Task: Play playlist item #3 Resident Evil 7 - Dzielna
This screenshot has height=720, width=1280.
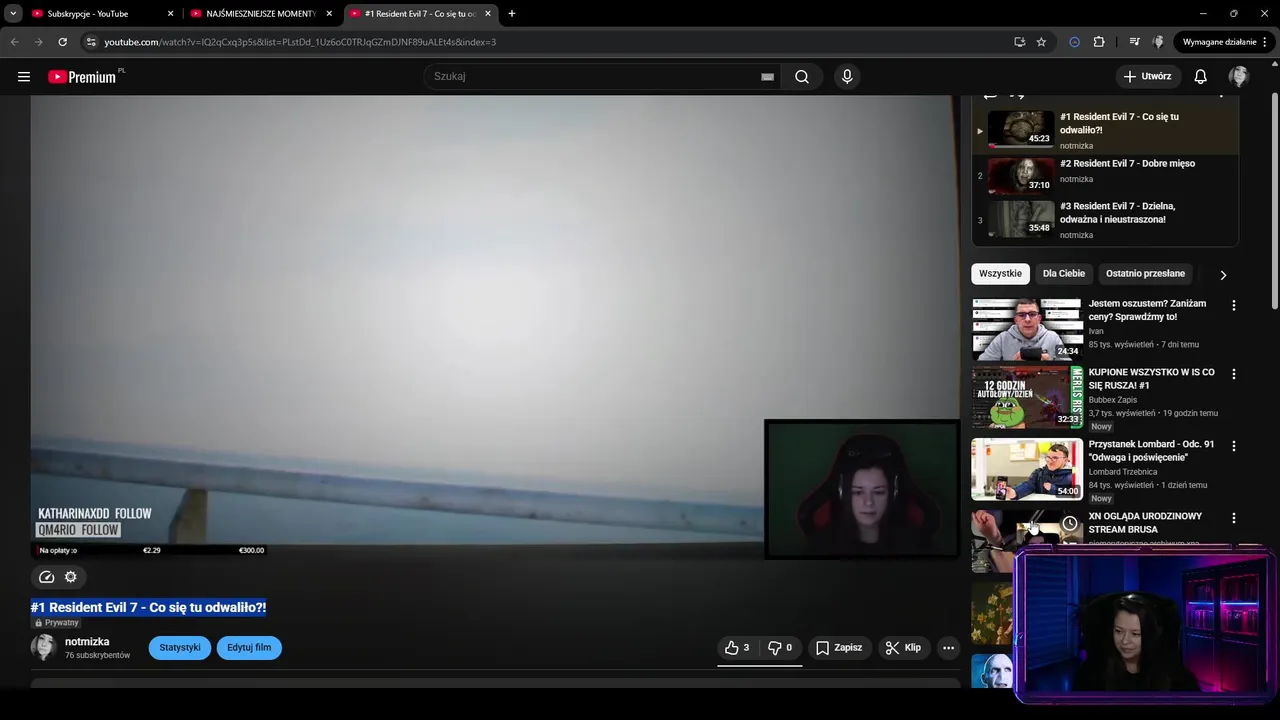Action: coord(1105,219)
